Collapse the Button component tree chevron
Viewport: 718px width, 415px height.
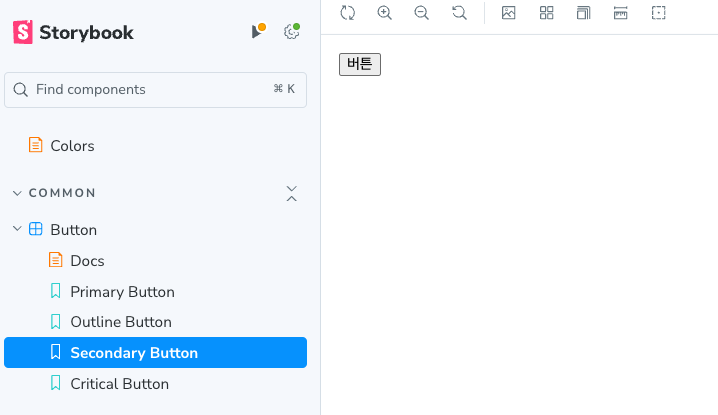[17, 229]
